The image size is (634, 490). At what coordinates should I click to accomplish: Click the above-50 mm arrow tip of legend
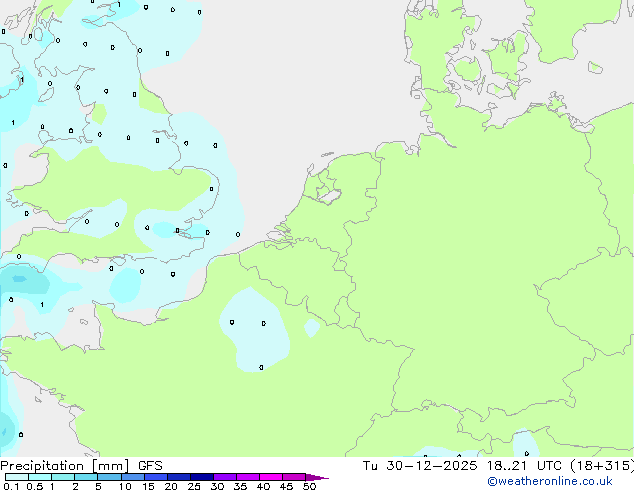click(x=317, y=477)
